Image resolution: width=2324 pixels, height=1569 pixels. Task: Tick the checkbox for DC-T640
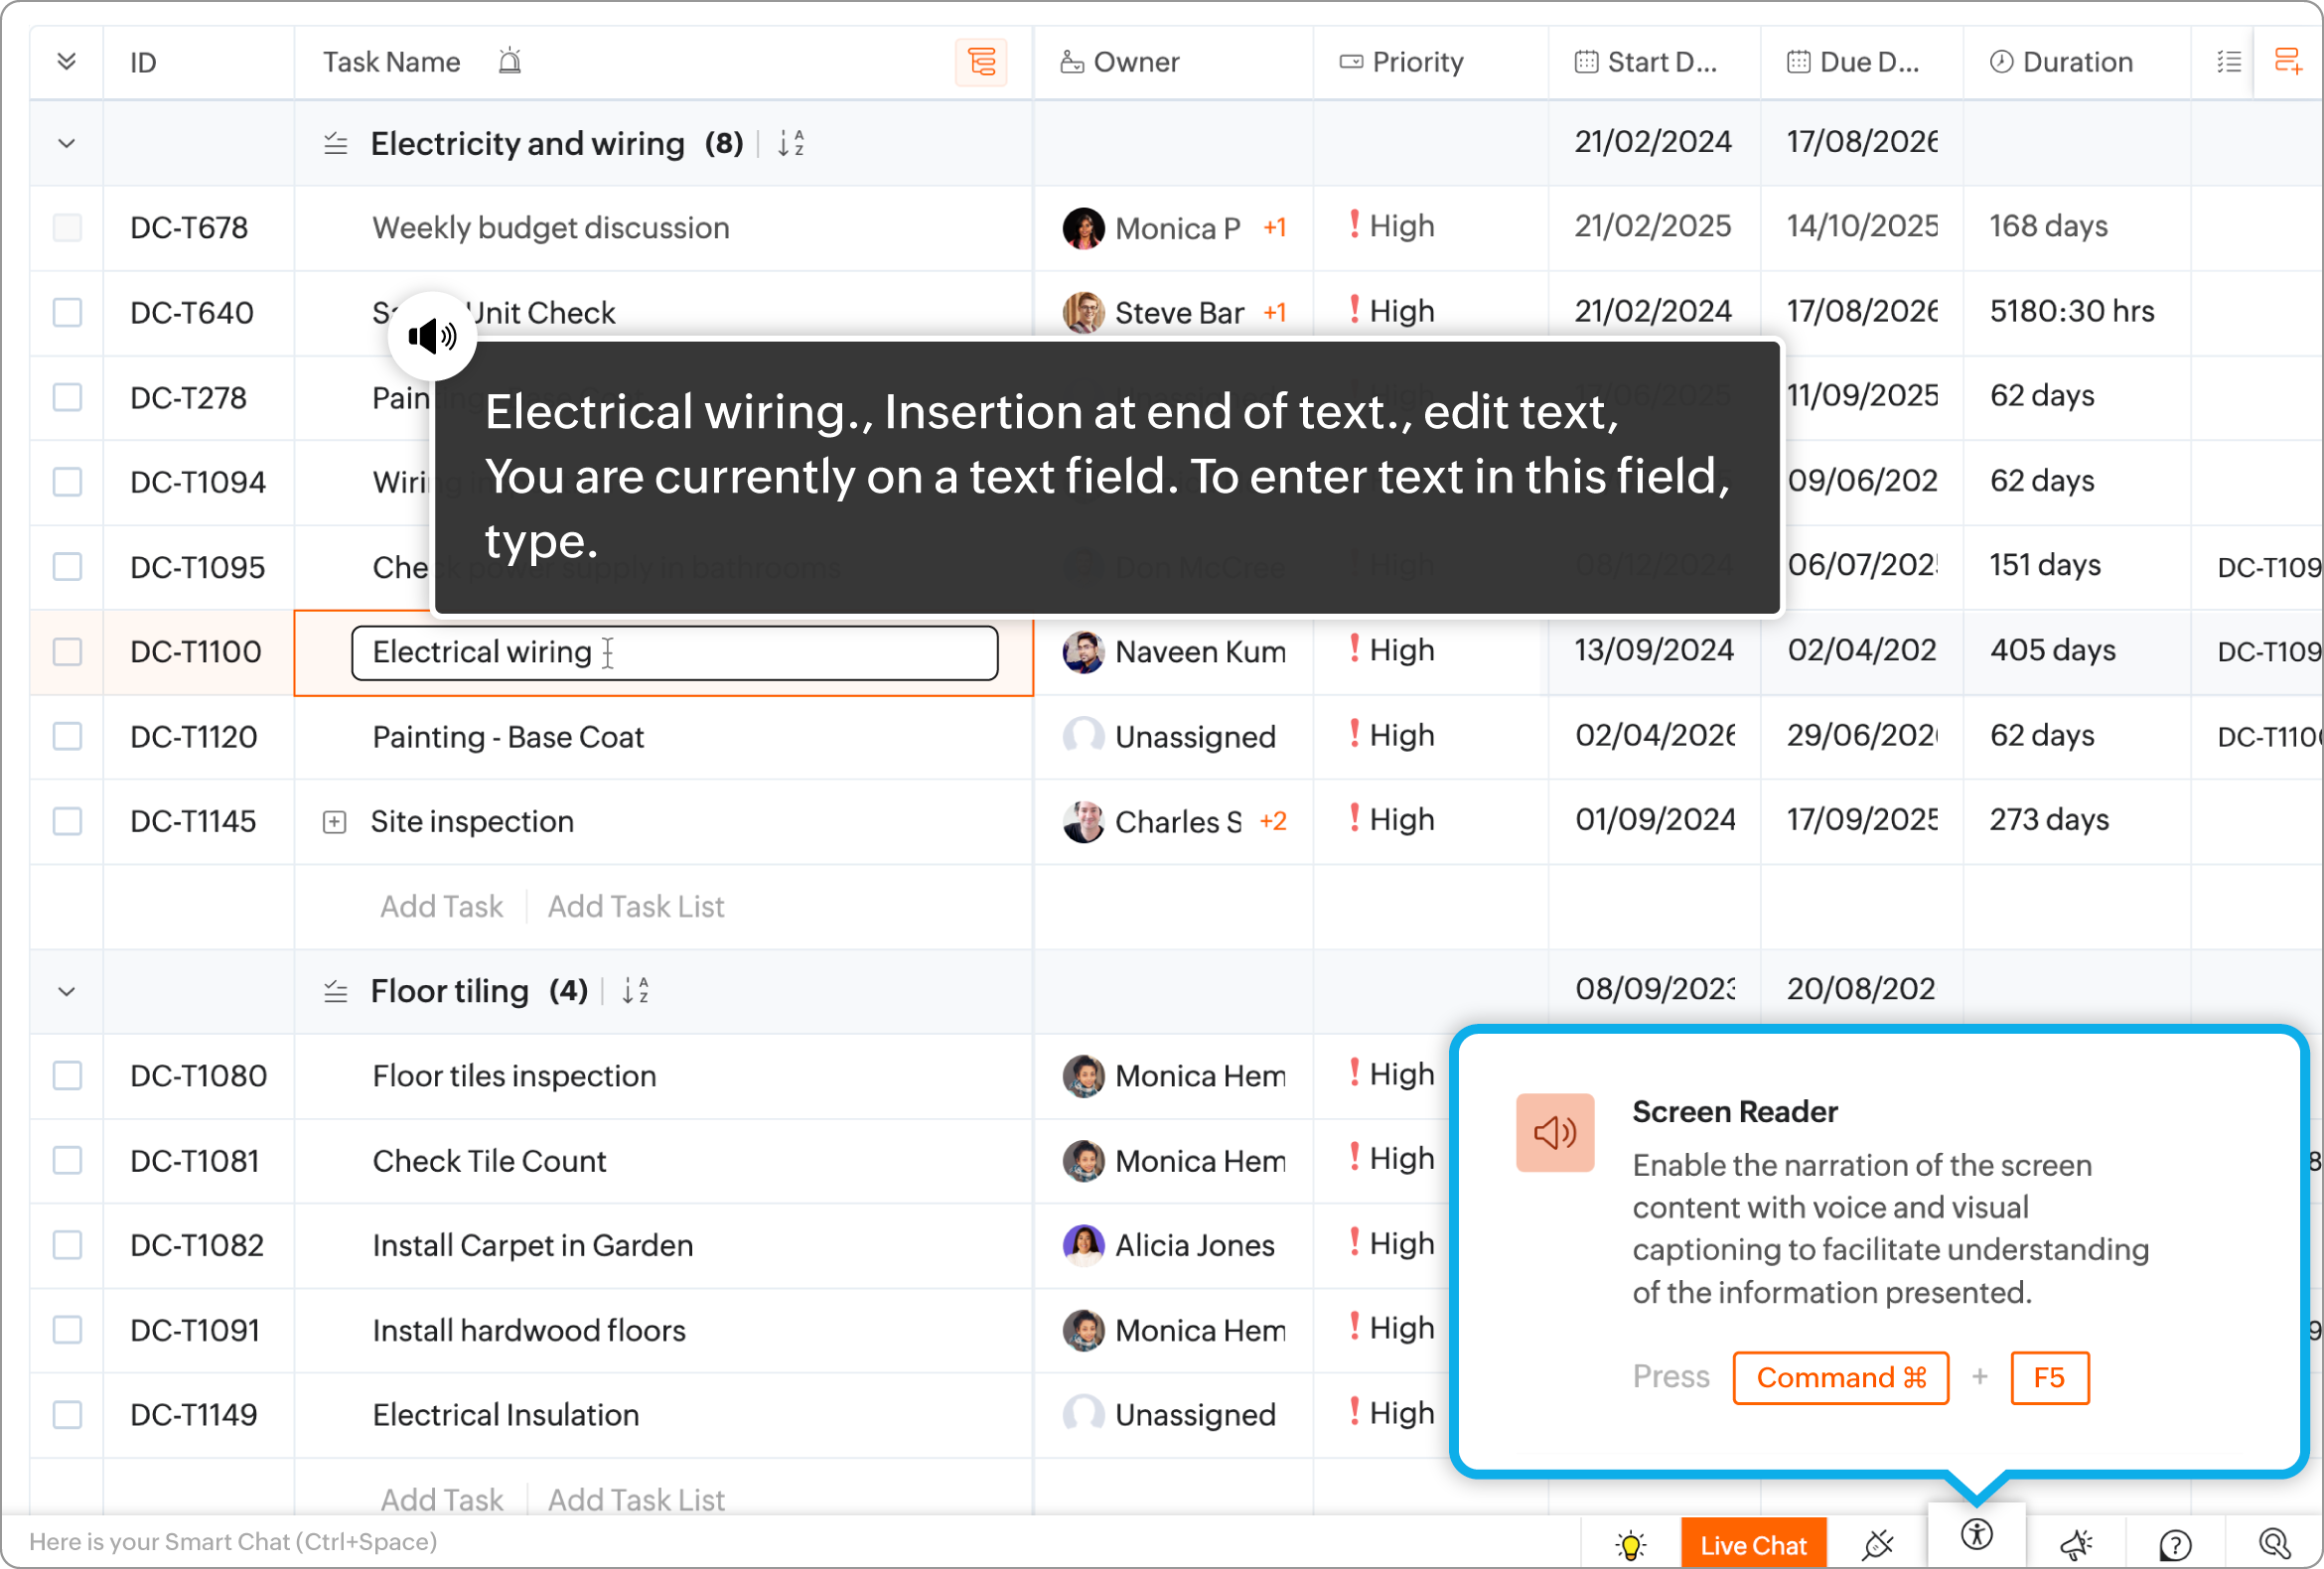[x=67, y=312]
